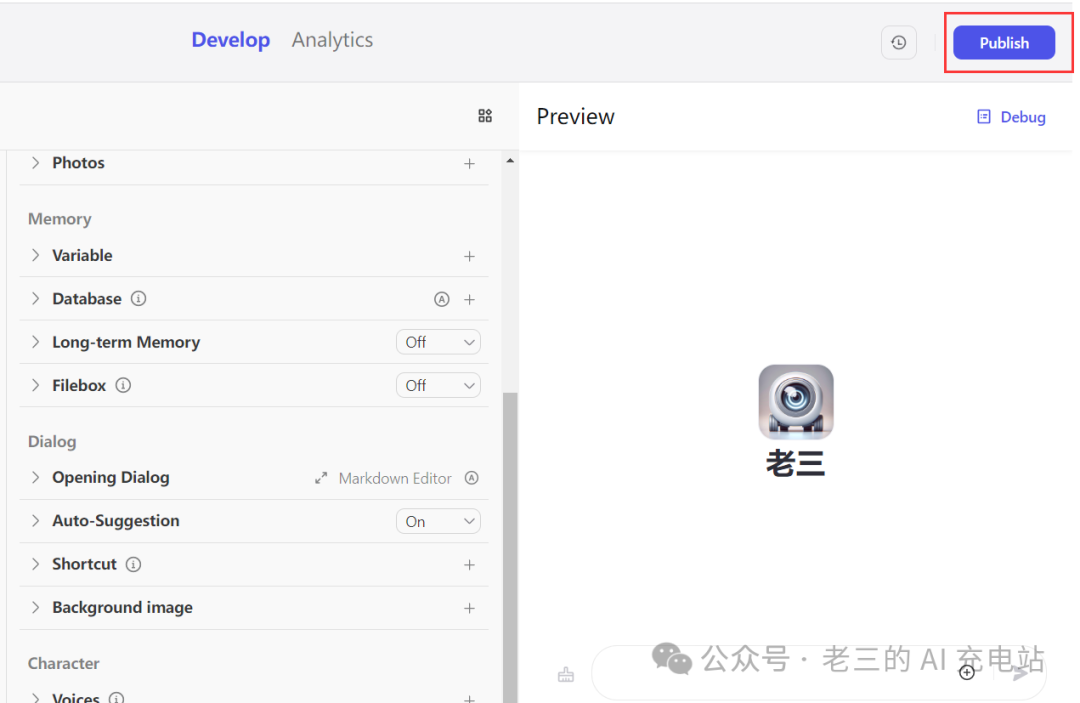Click the vertical scrollbar thumb of the left panel
This screenshot has width=1080, height=703.
(510, 547)
